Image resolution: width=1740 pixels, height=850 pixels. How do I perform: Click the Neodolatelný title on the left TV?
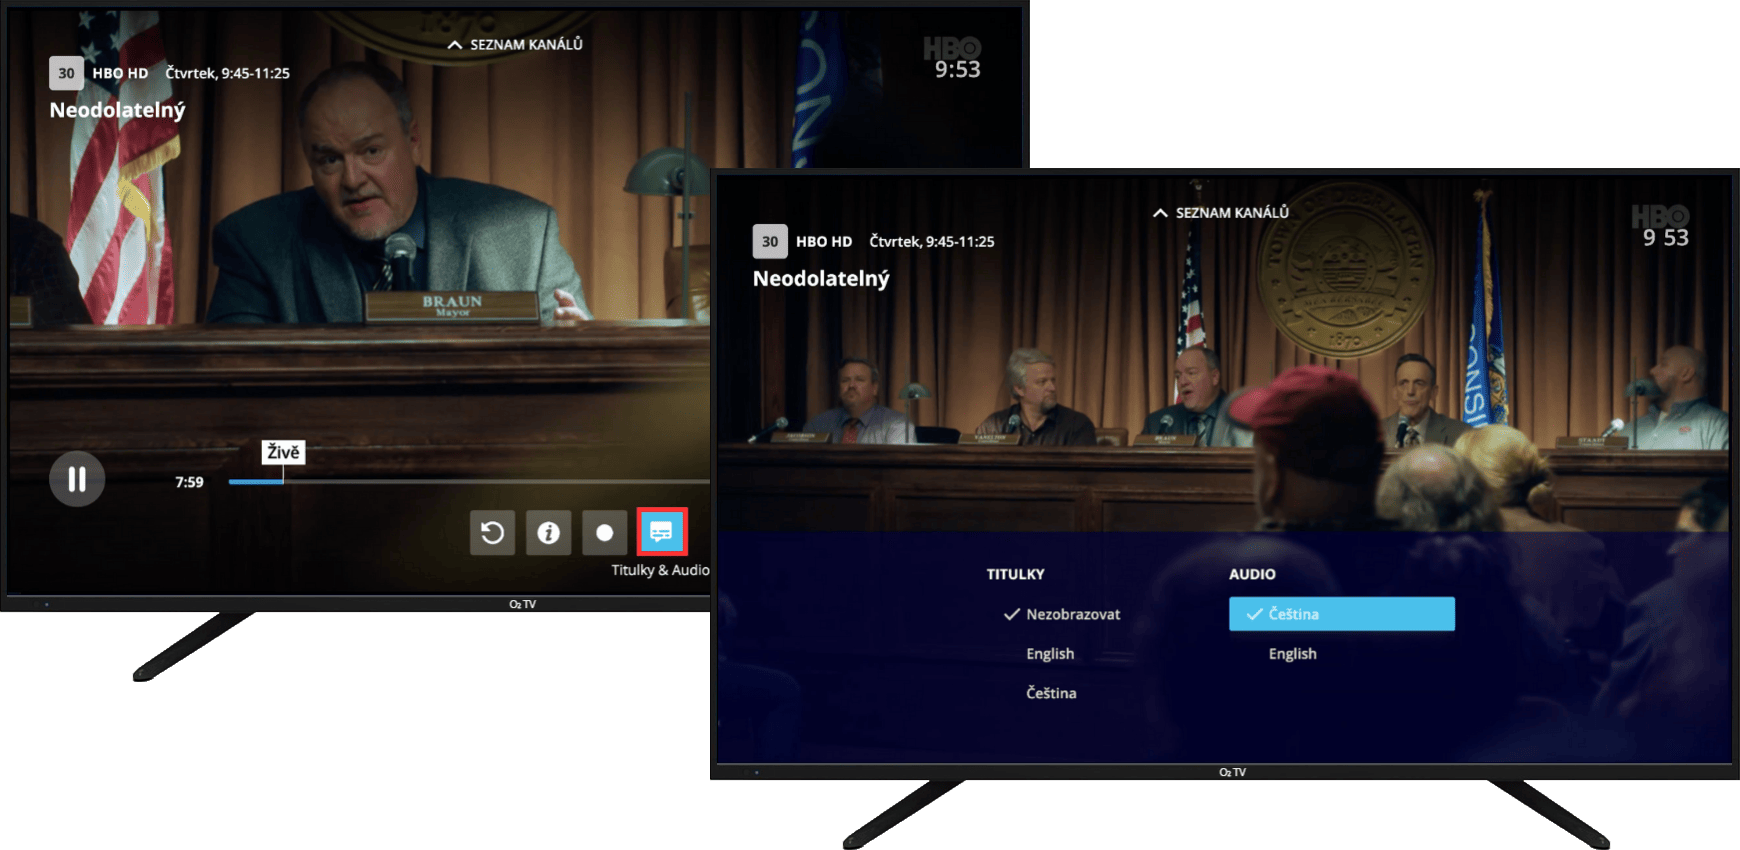(117, 110)
